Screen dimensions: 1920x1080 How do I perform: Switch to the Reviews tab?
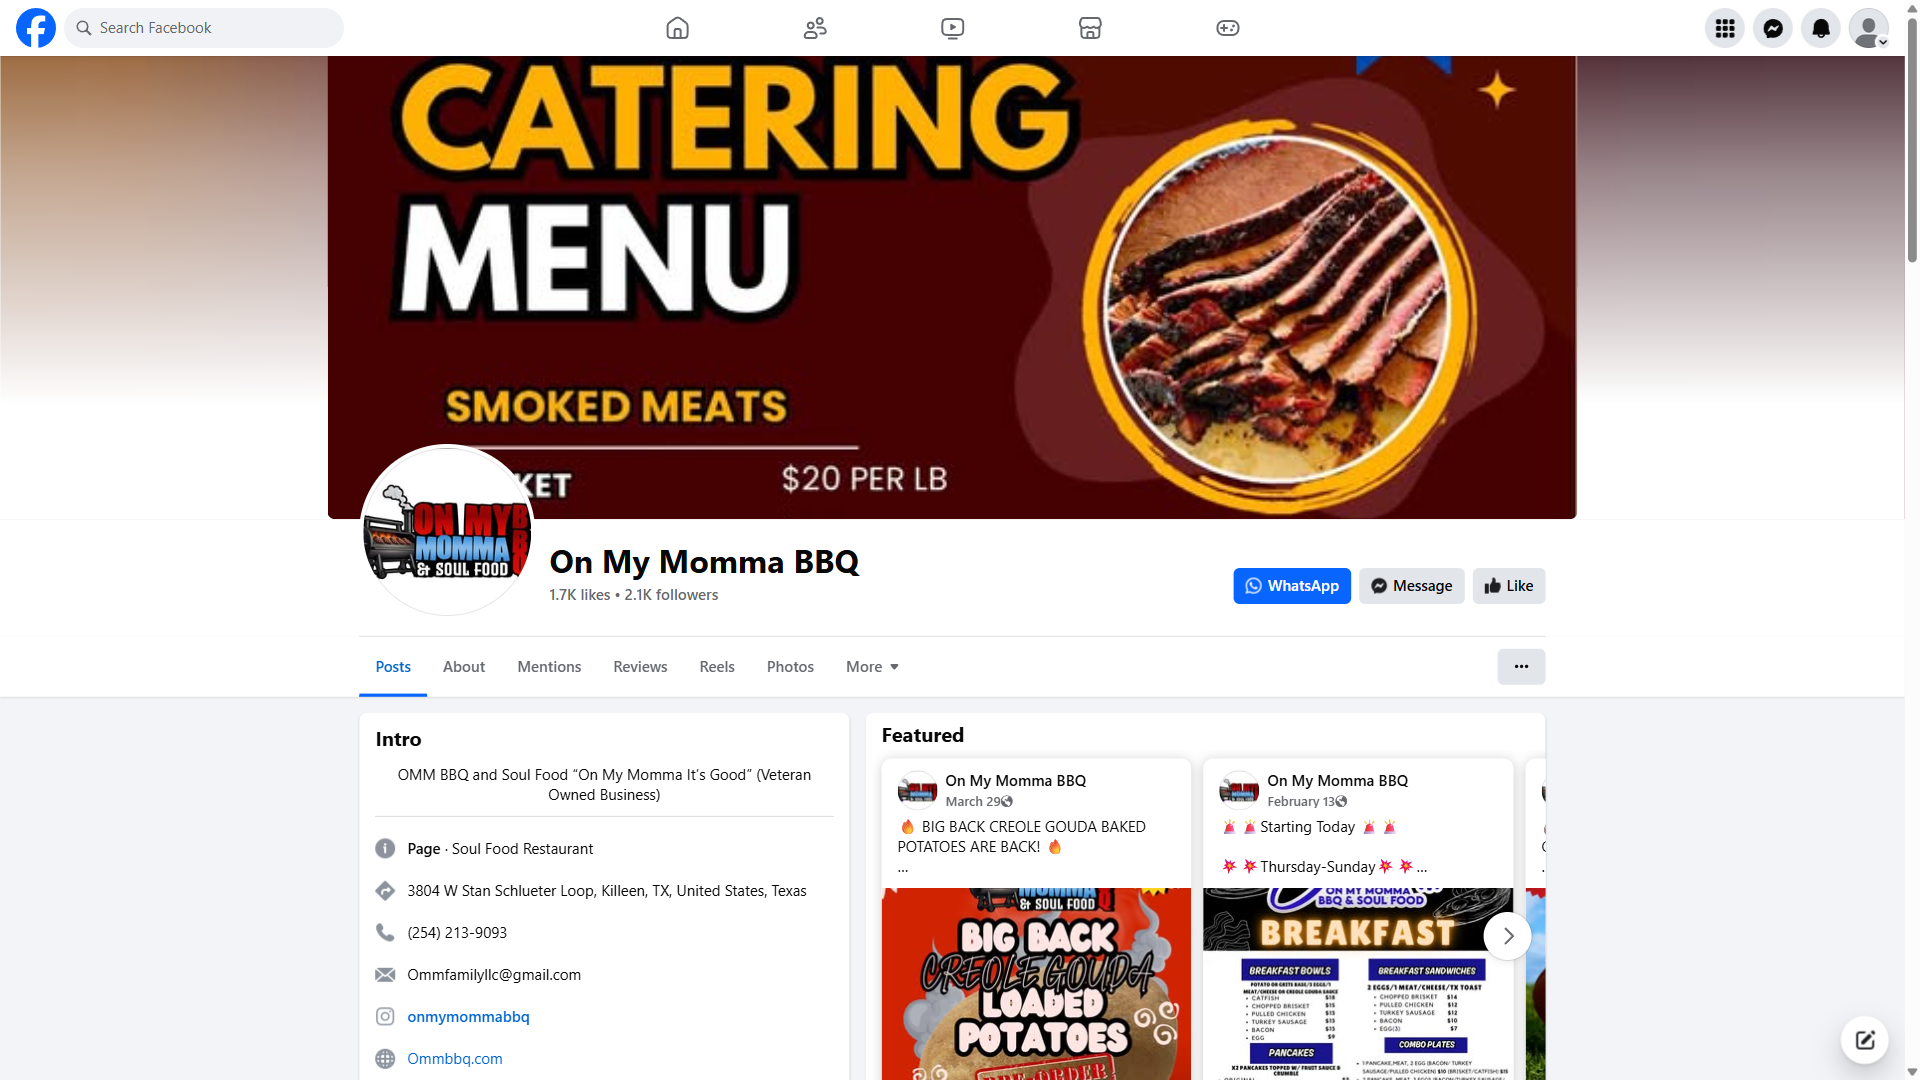(x=640, y=667)
